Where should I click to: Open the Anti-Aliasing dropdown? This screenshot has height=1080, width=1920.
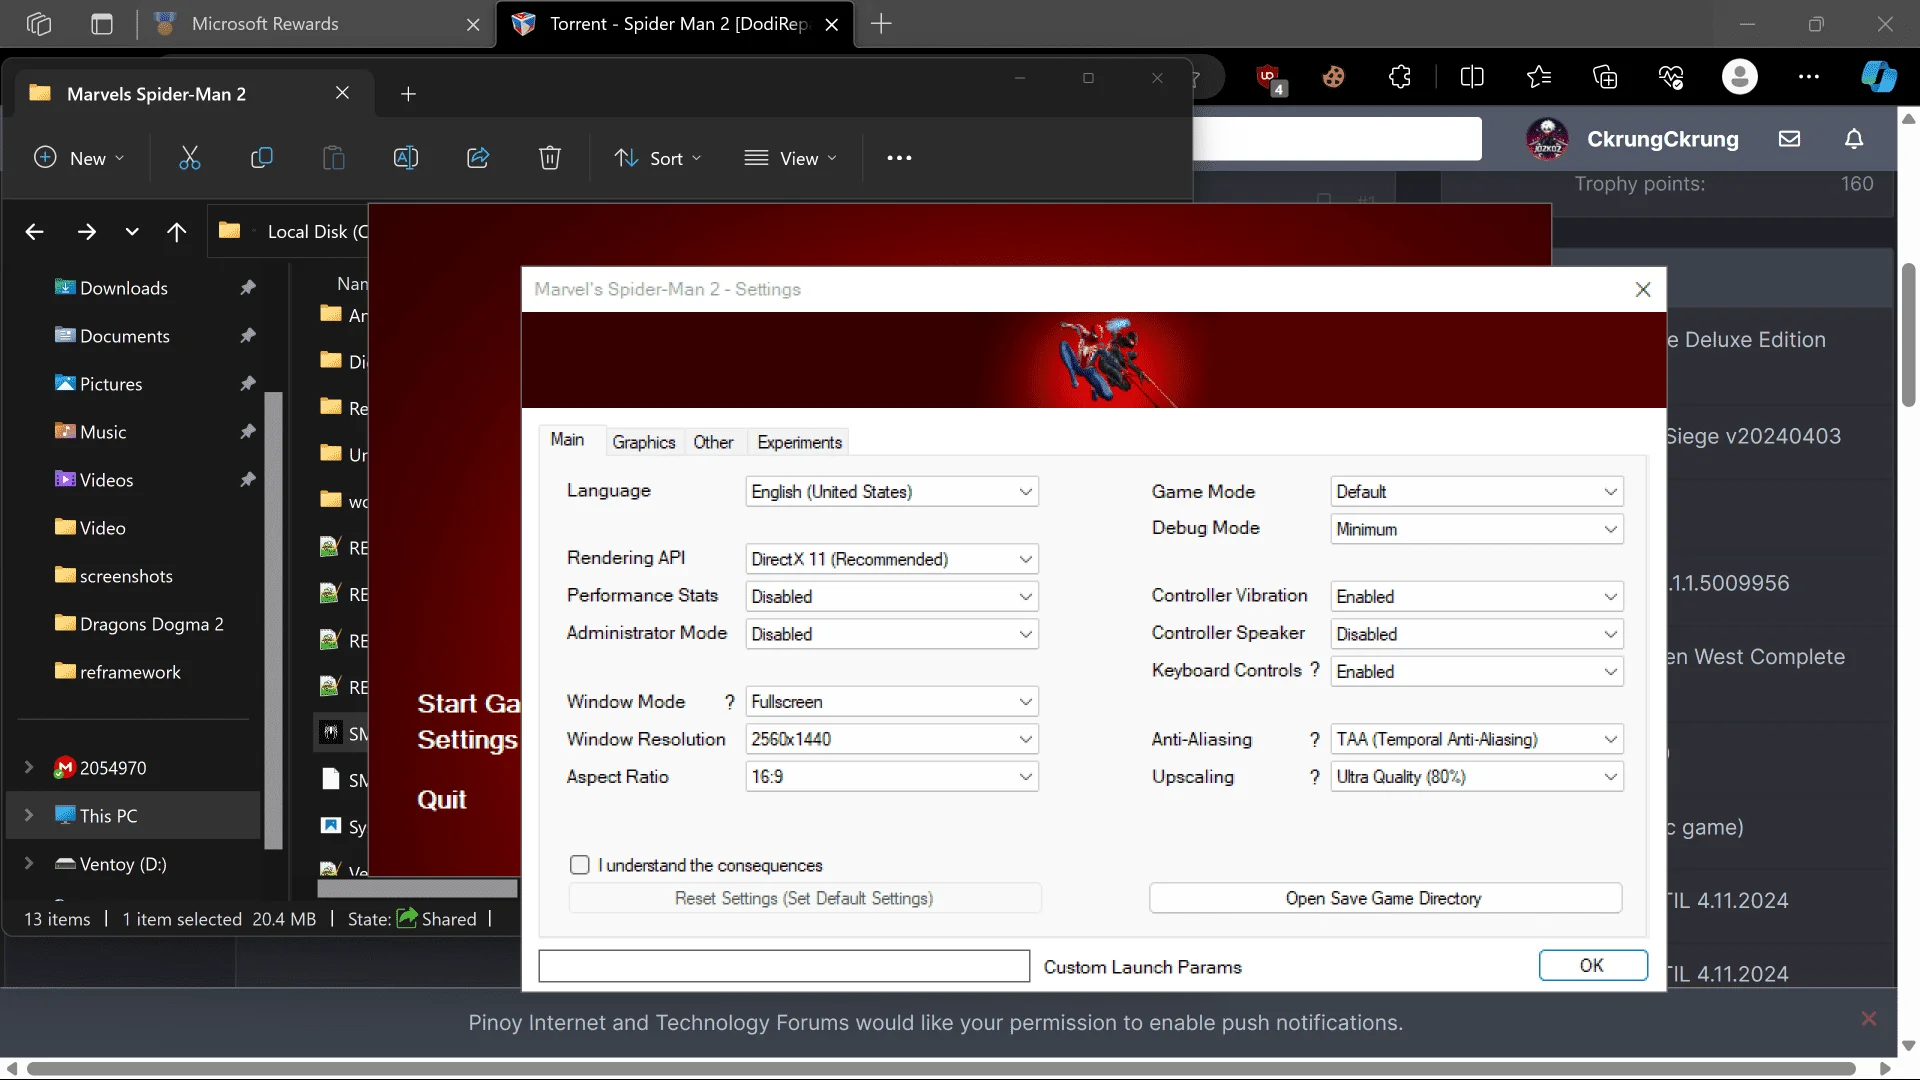tap(1477, 739)
